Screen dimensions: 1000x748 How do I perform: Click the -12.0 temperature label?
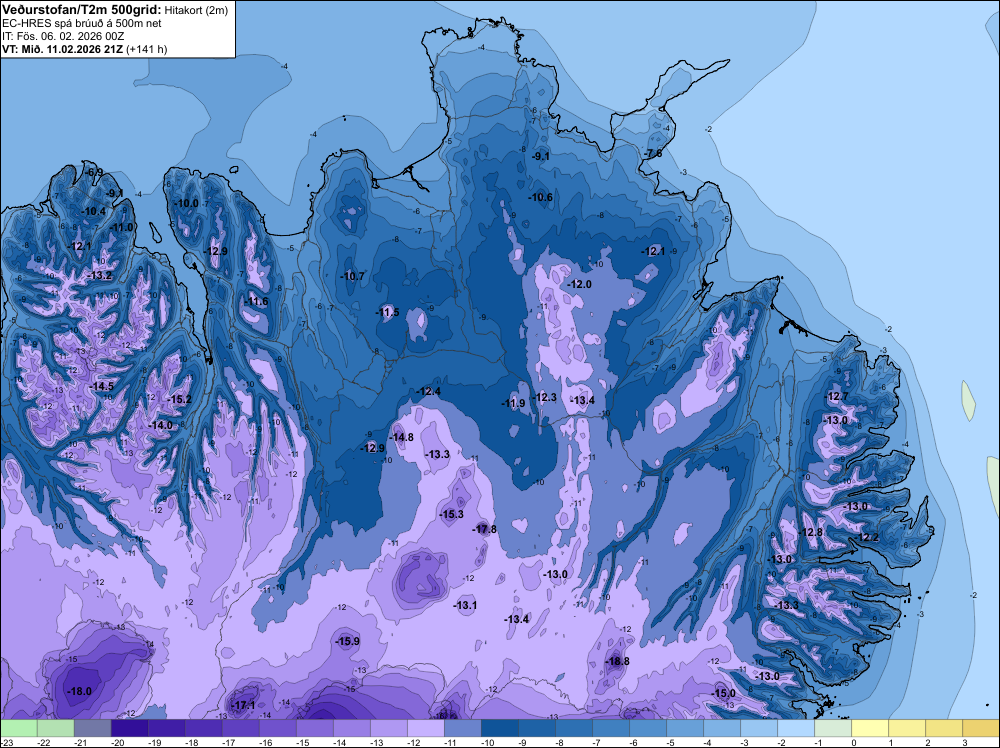tap(580, 284)
